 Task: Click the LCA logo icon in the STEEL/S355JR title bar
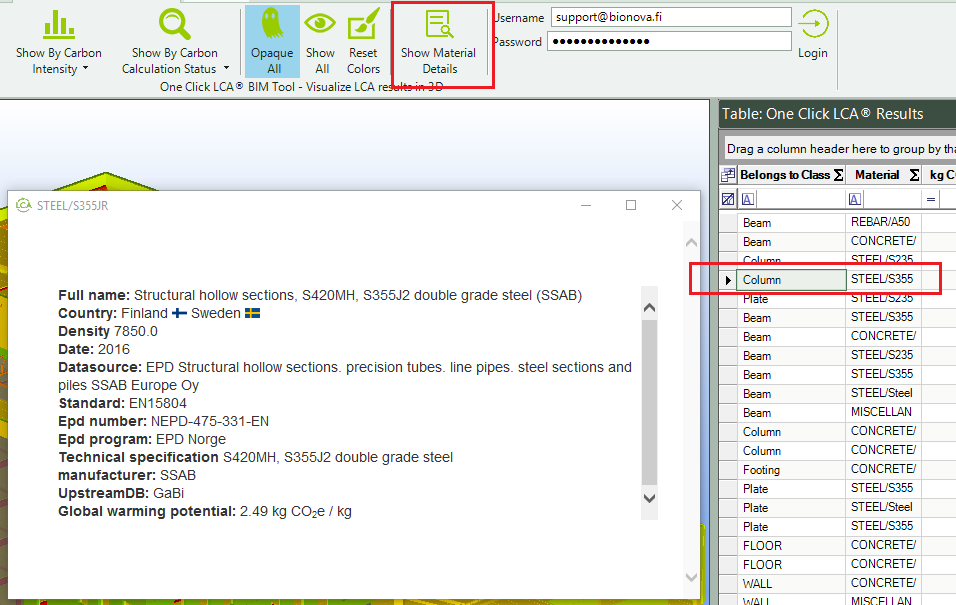[23, 205]
